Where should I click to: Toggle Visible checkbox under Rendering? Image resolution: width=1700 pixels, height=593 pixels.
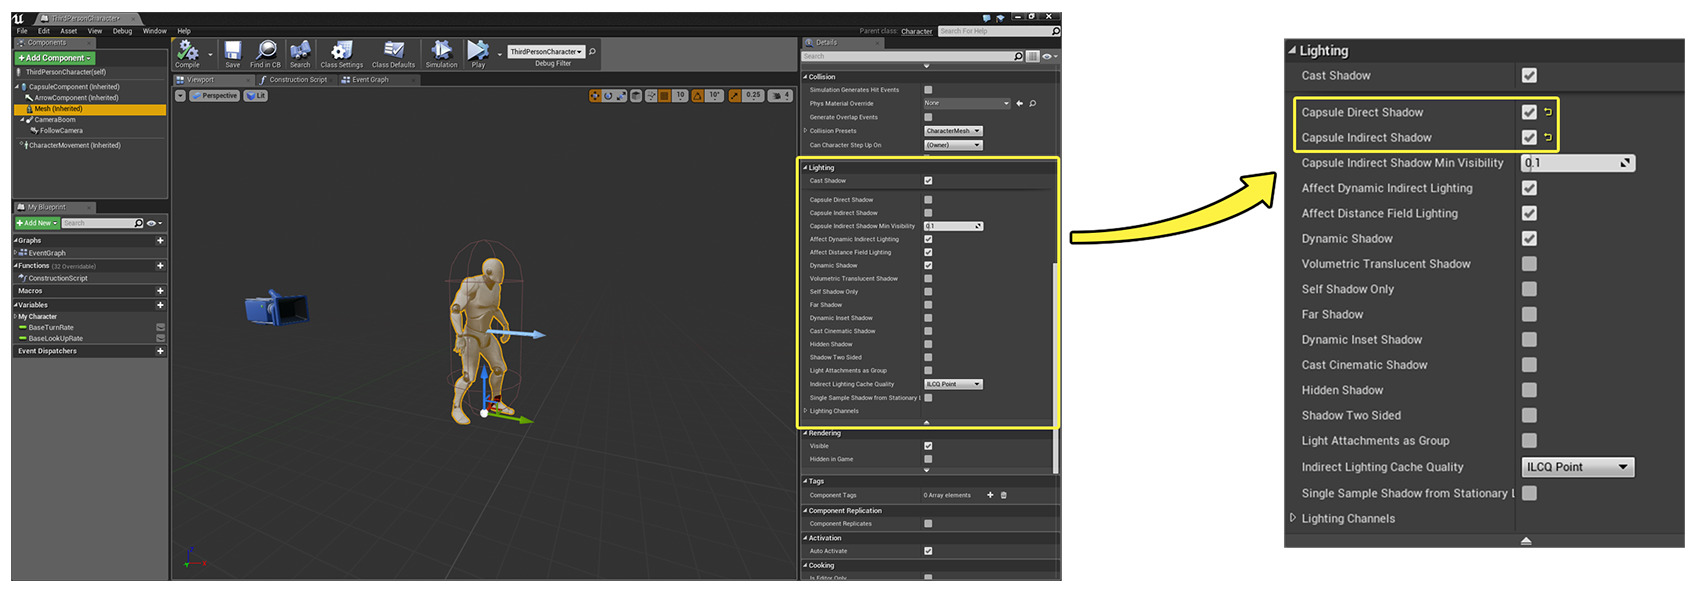click(928, 446)
